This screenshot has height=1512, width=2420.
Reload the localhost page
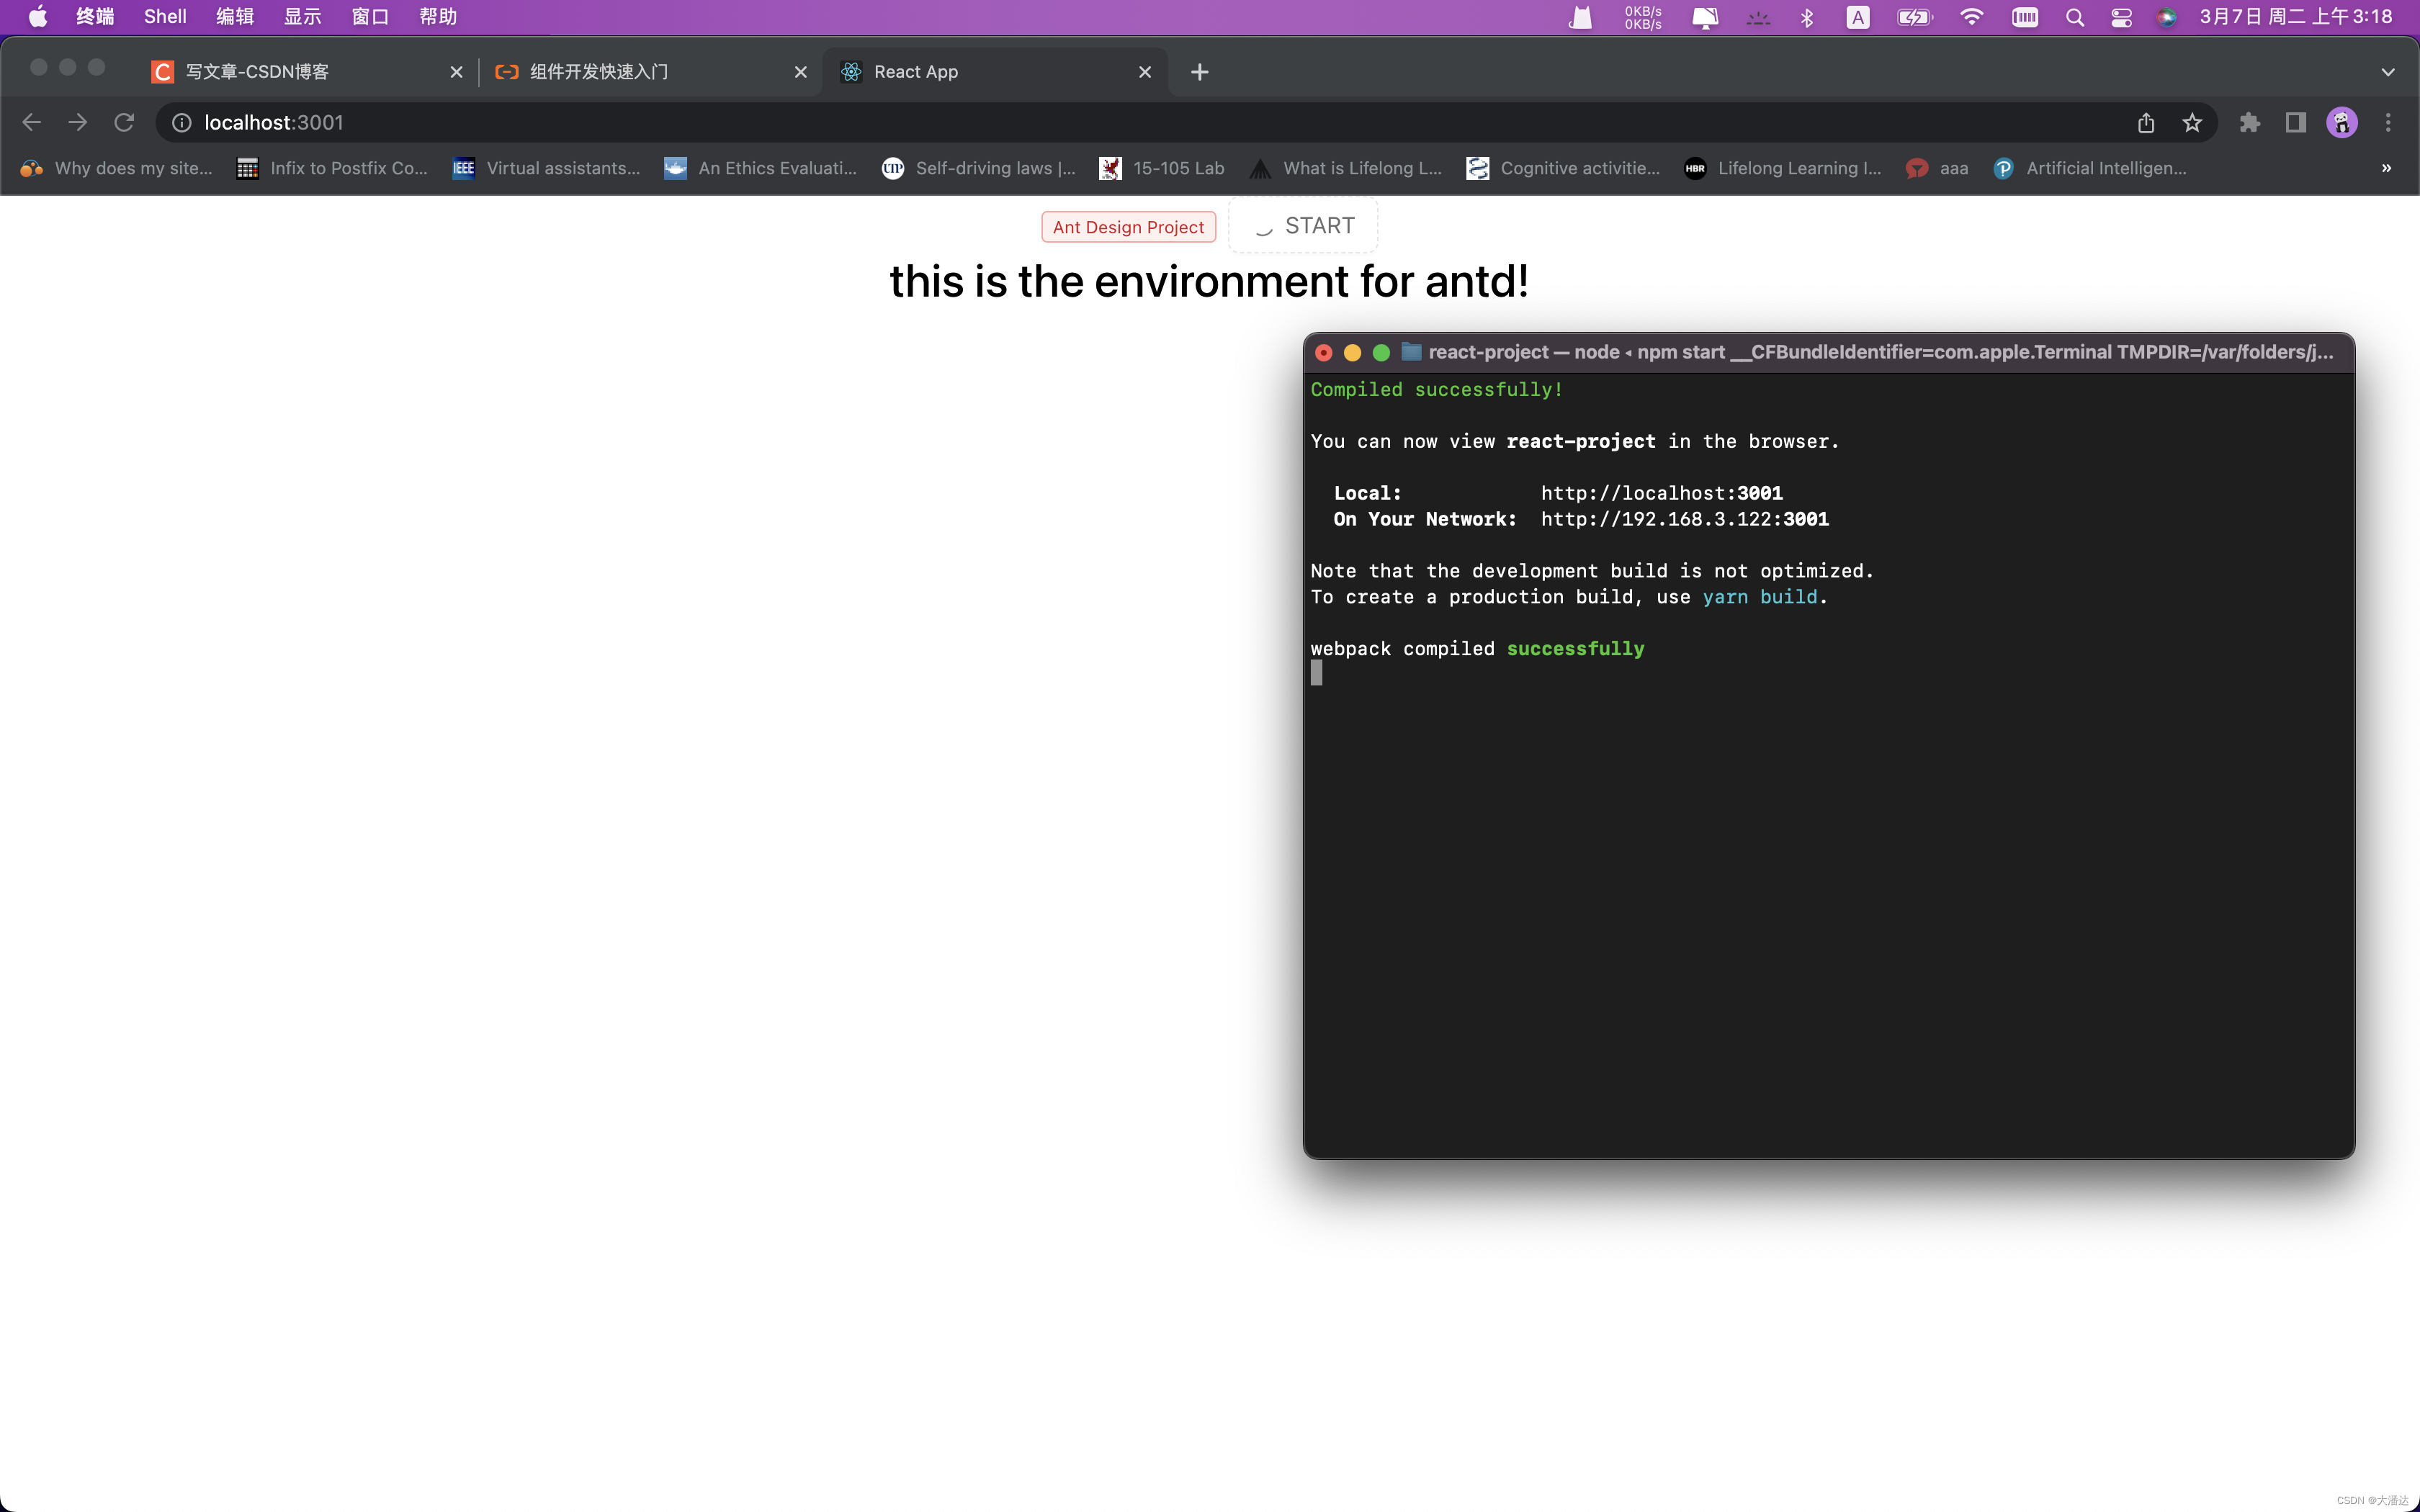(x=124, y=122)
